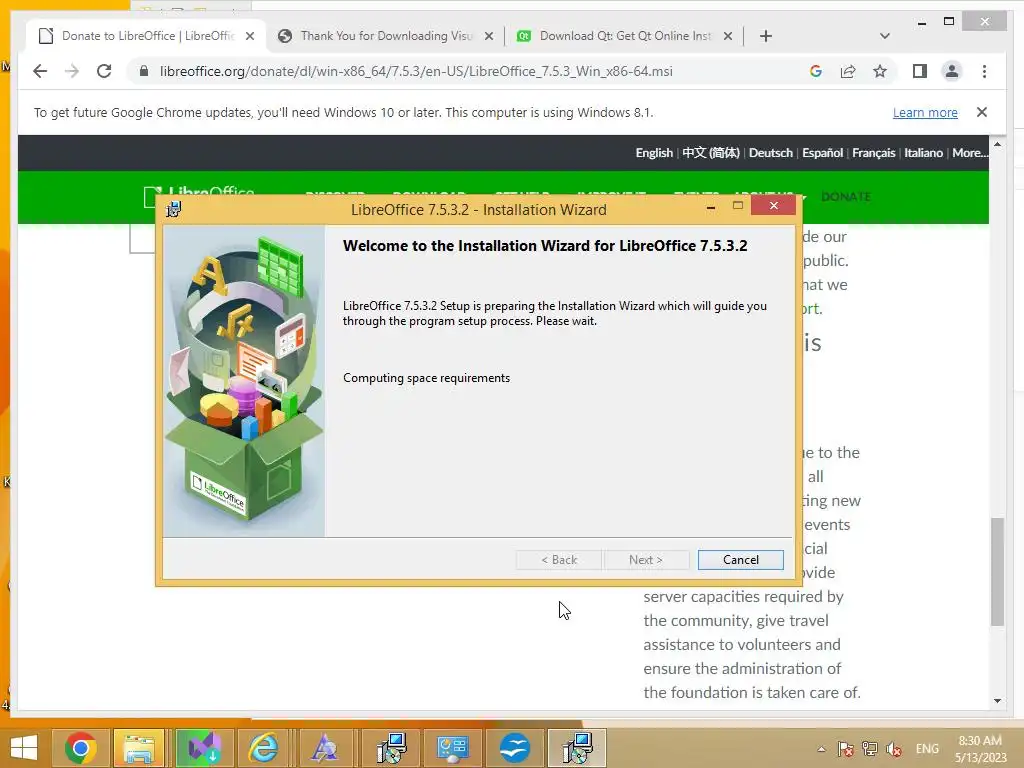Select 中文 (简体) language link

pos(711,153)
